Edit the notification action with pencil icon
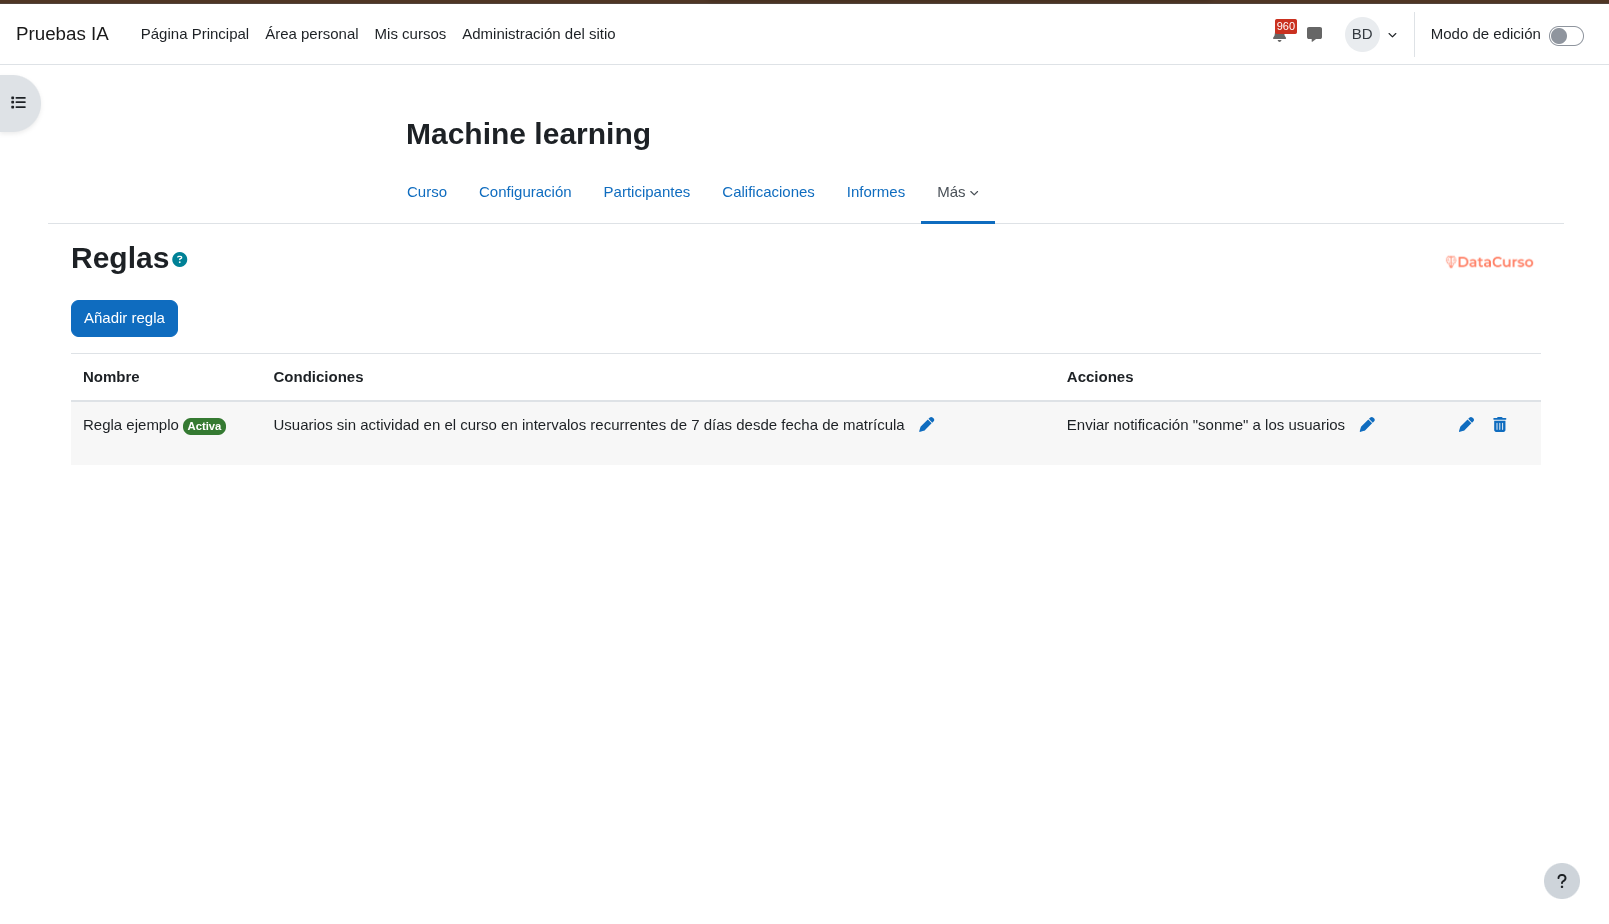 coord(1367,424)
